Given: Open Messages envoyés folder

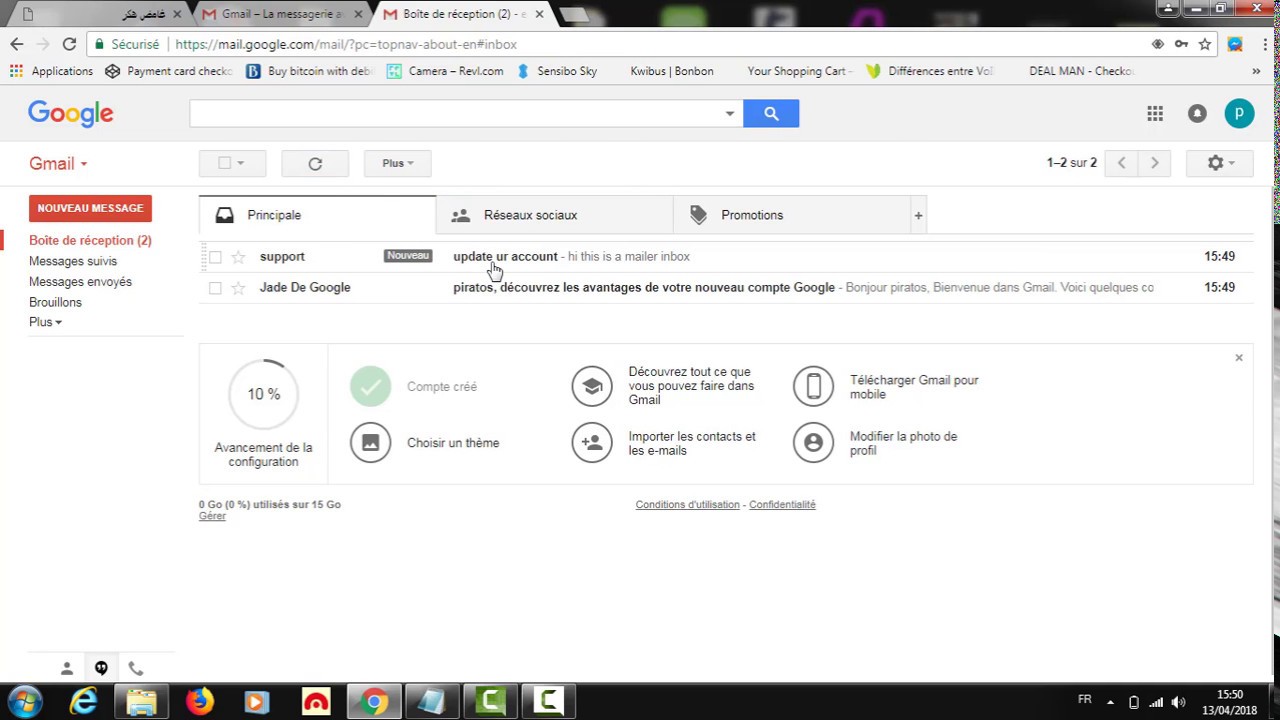Looking at the screenshot, I should pos(80,282).
